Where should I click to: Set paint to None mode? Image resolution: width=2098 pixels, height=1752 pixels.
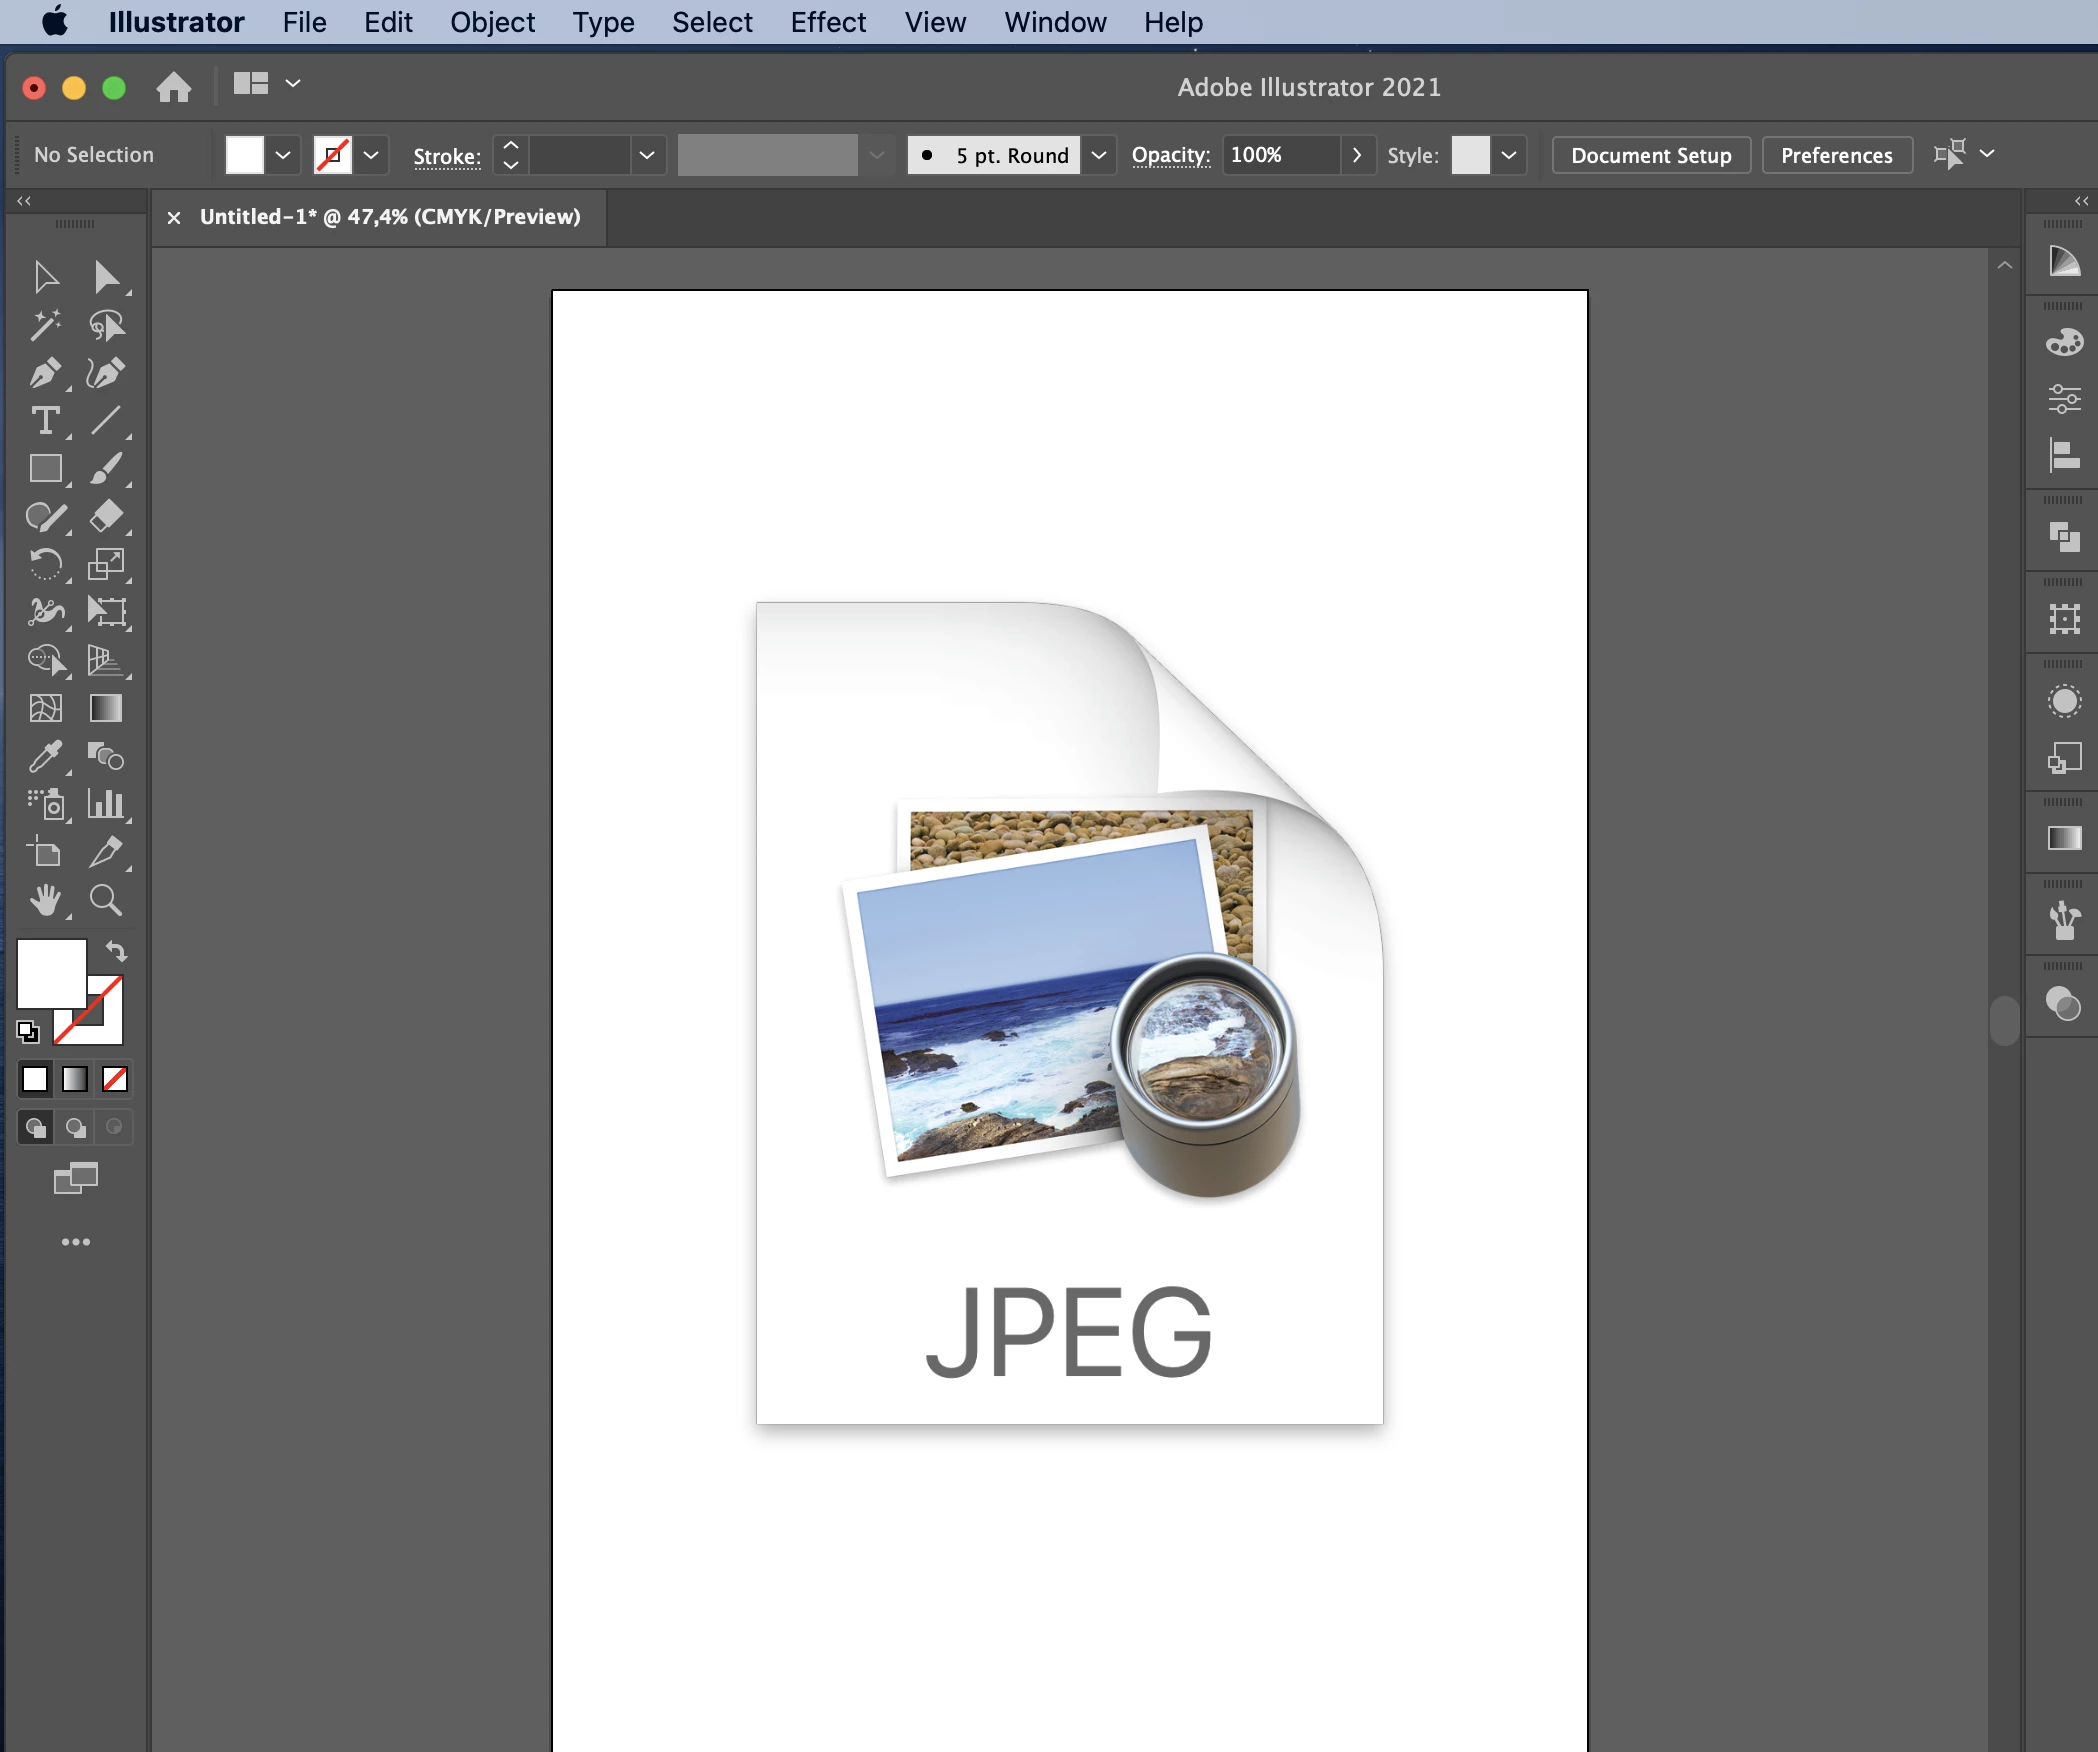(115, 1079)
